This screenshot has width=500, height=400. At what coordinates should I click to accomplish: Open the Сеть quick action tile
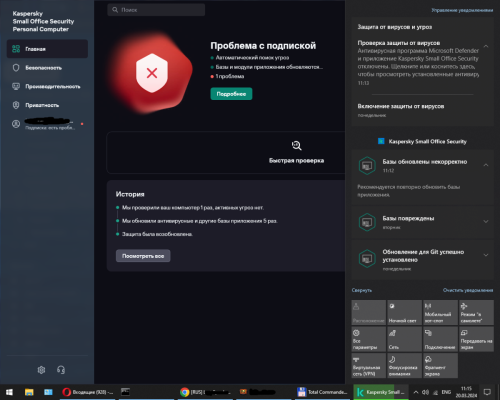[x=404, y=339]
